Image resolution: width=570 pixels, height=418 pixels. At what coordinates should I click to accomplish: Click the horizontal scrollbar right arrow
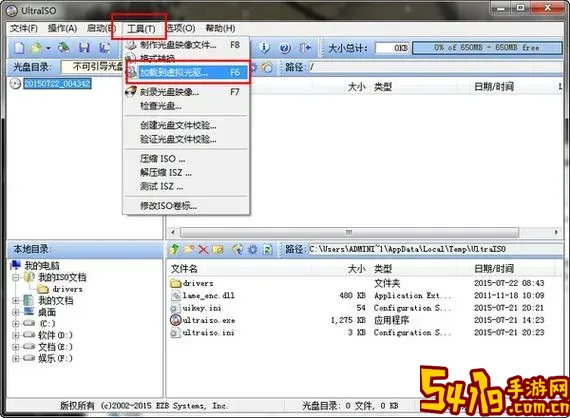coord(556,232)
